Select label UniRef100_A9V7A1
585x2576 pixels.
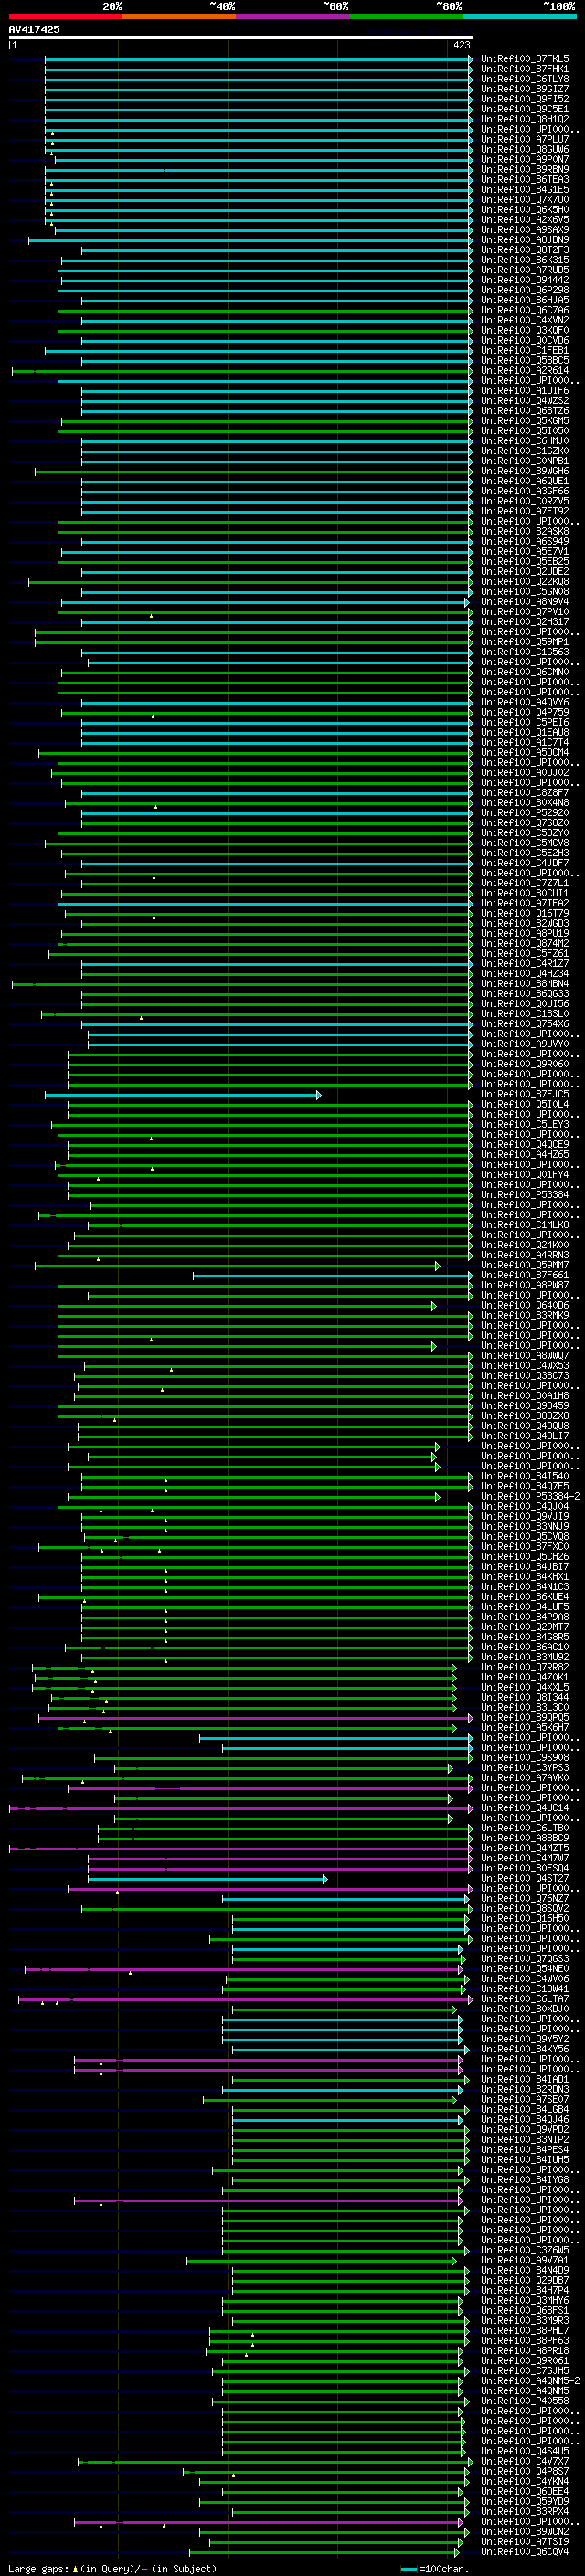(524, 2260)
